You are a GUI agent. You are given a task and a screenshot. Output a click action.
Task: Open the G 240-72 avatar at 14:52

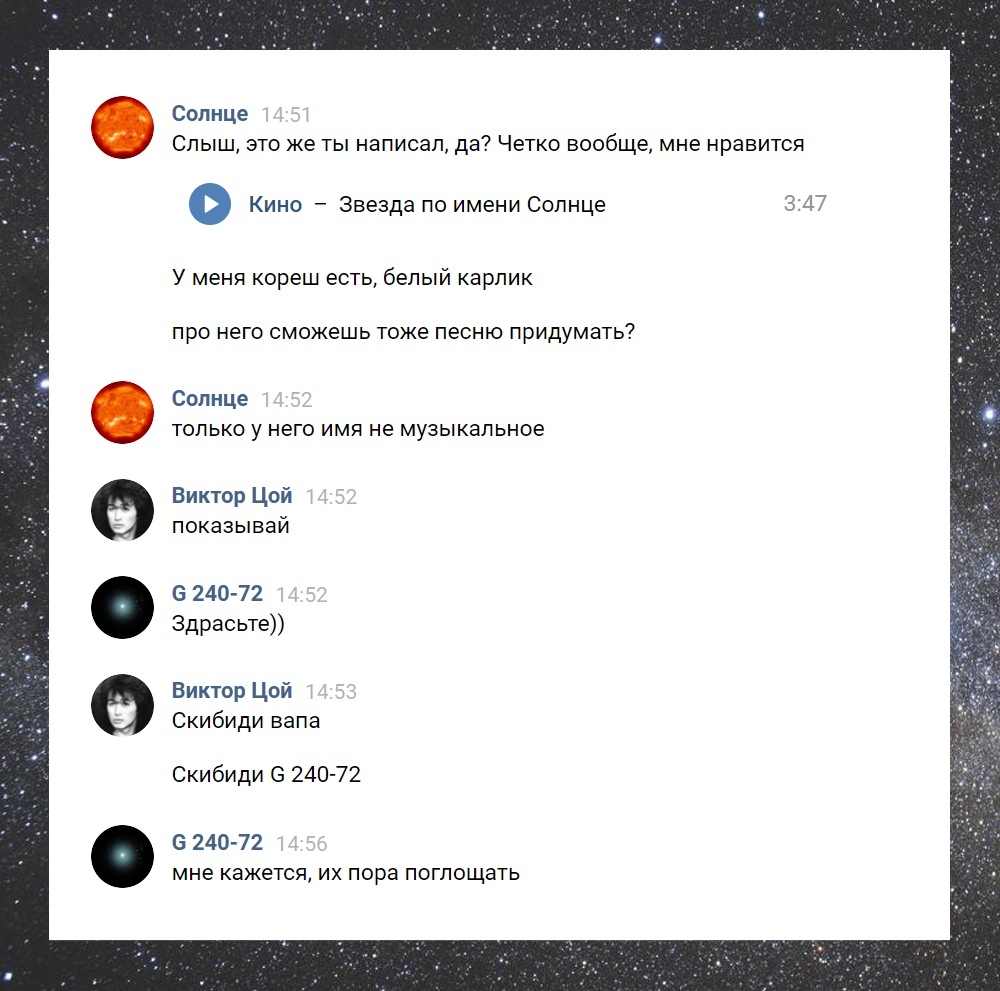[122, 608]
